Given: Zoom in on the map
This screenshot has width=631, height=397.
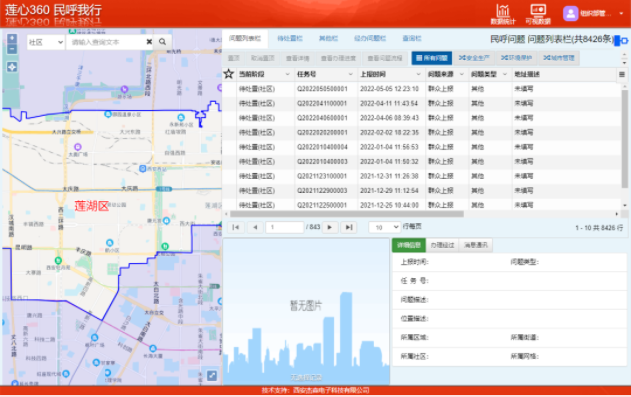Looking at the screenshot, I should (12, 38).
